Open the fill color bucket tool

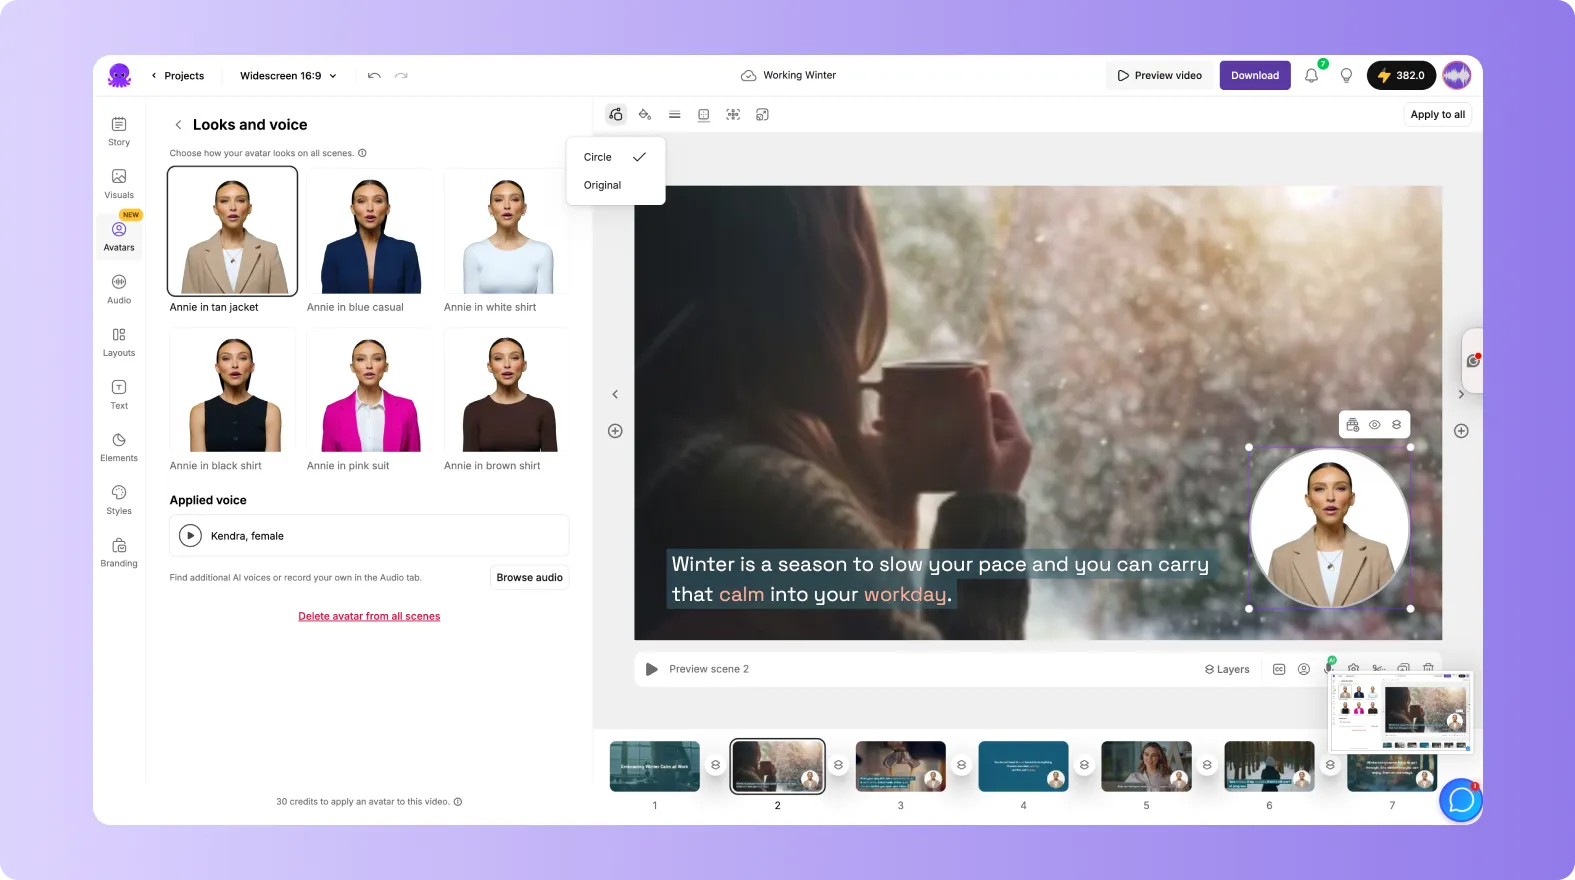(x=645, y=115)
